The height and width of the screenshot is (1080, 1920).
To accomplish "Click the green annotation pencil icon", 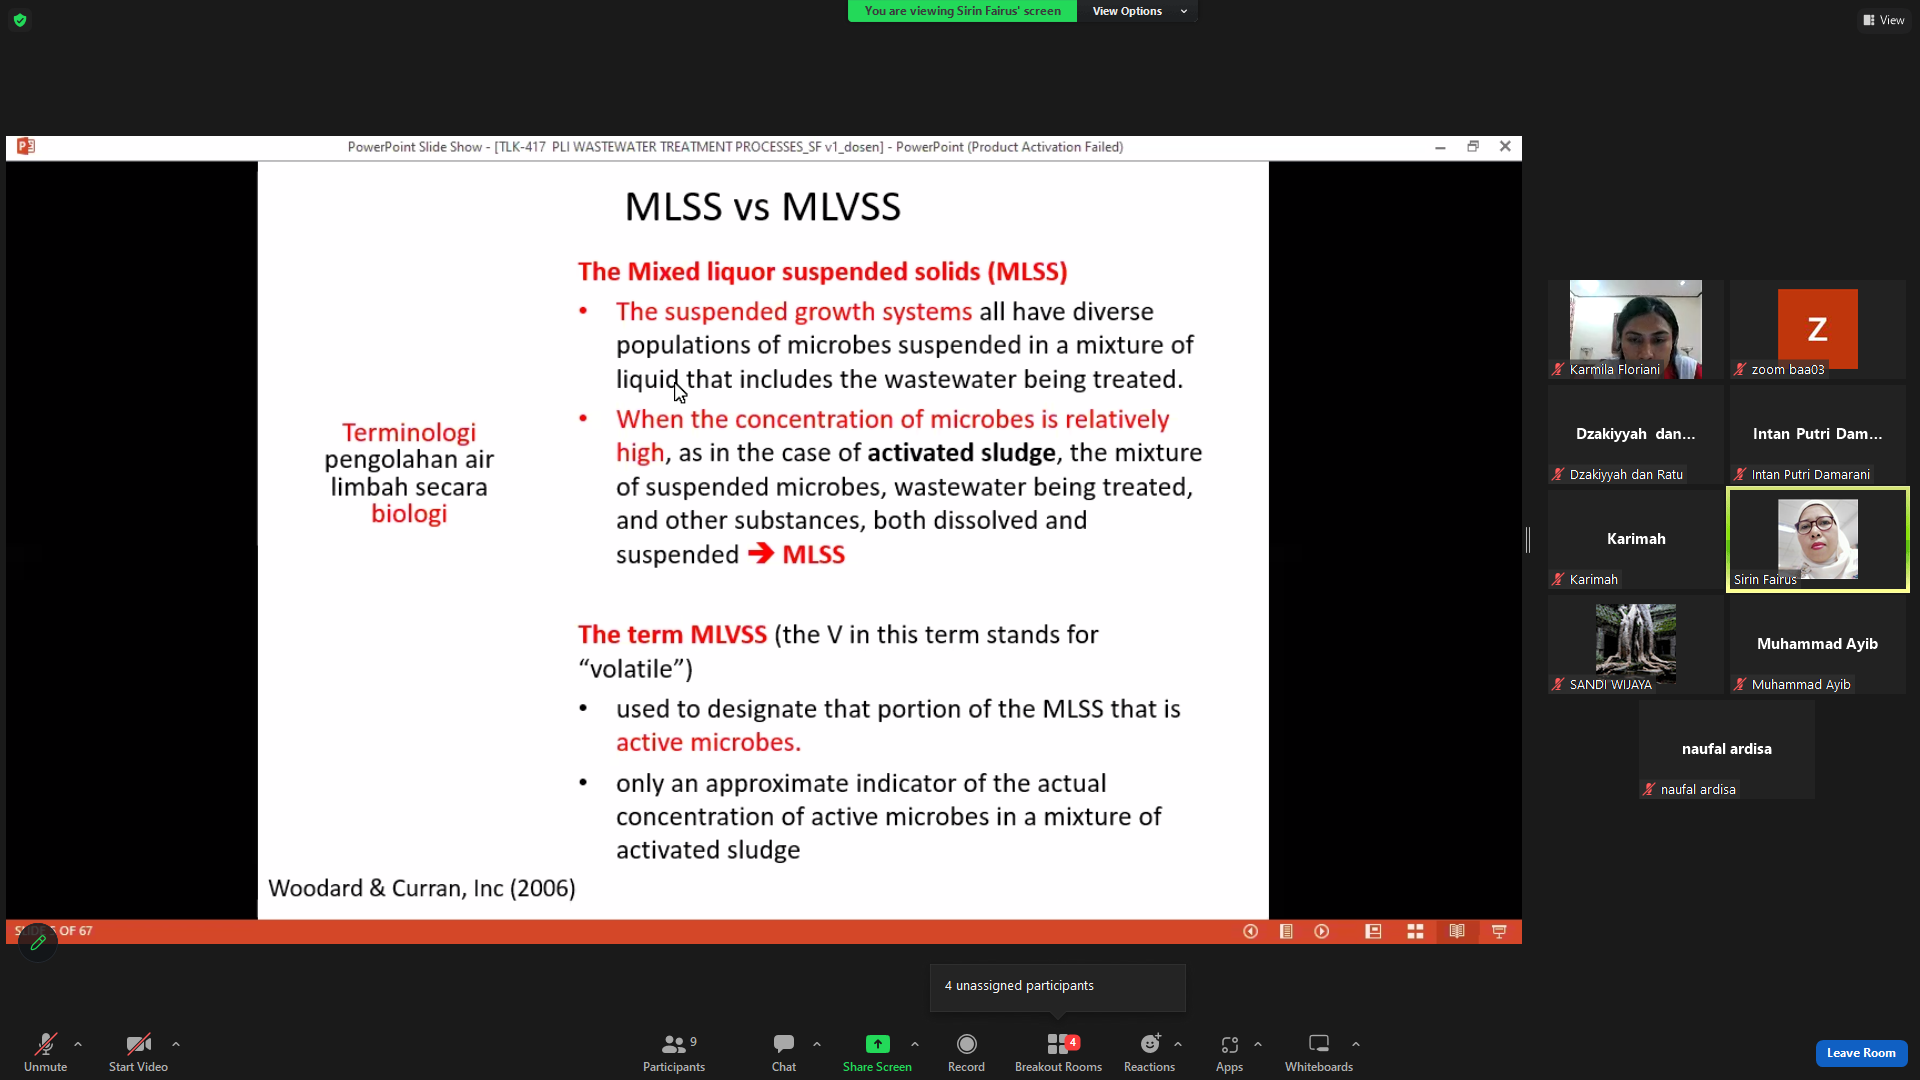I will [x=38, y=942].
